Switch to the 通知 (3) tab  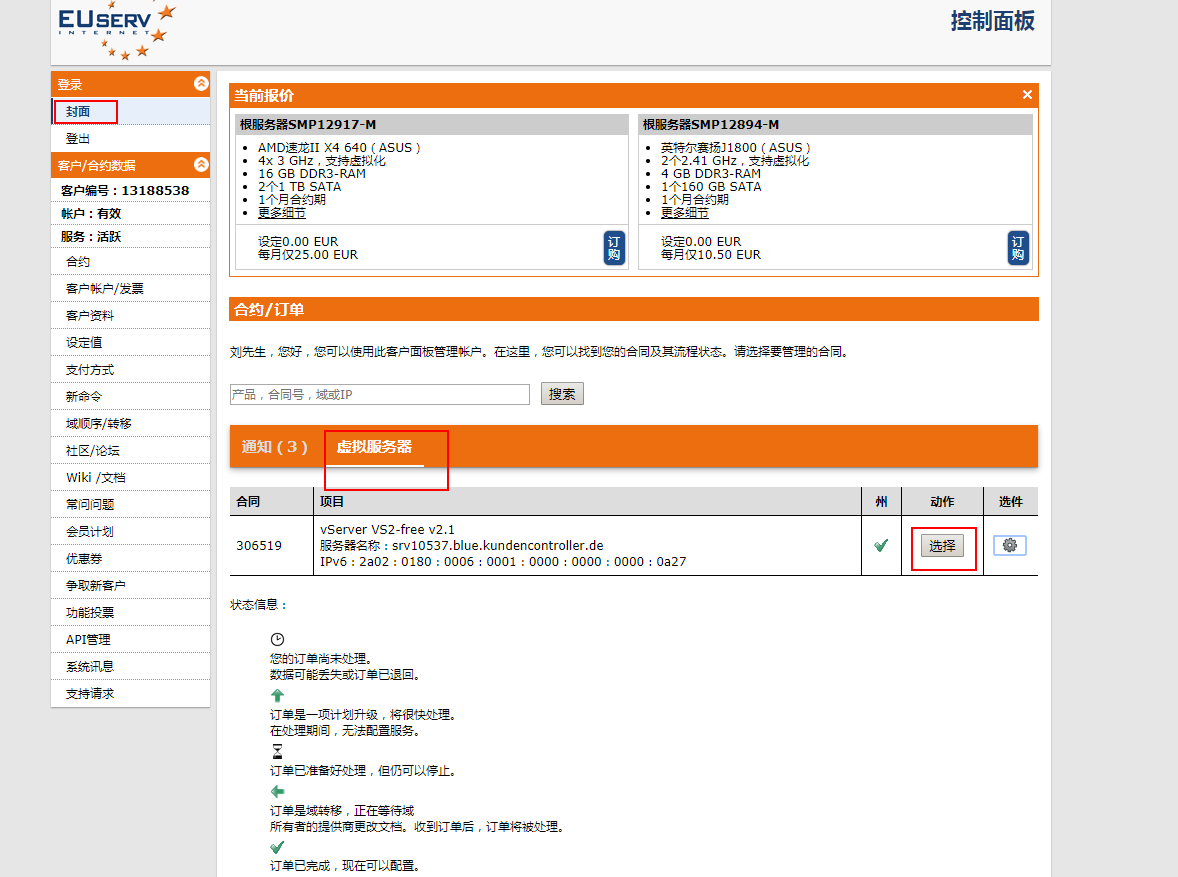tap(274, 446)
